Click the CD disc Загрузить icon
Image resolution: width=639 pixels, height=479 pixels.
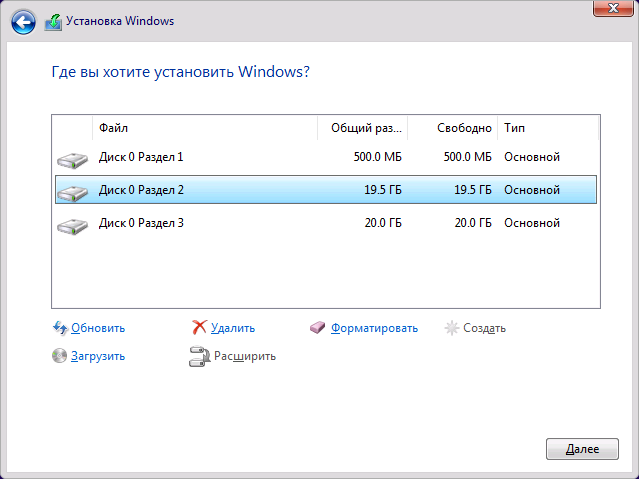(59, 355)
